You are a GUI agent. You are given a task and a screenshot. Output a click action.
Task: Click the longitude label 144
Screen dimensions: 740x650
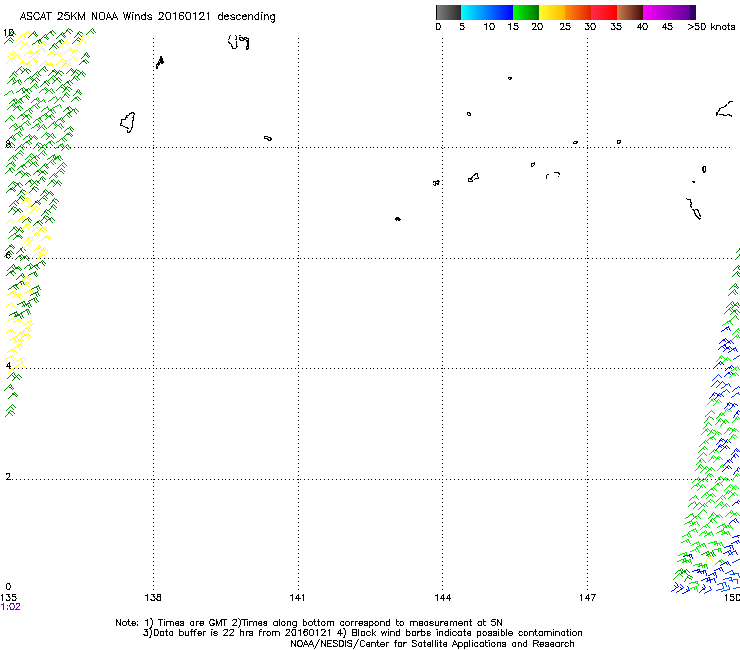tap(443, 598)
